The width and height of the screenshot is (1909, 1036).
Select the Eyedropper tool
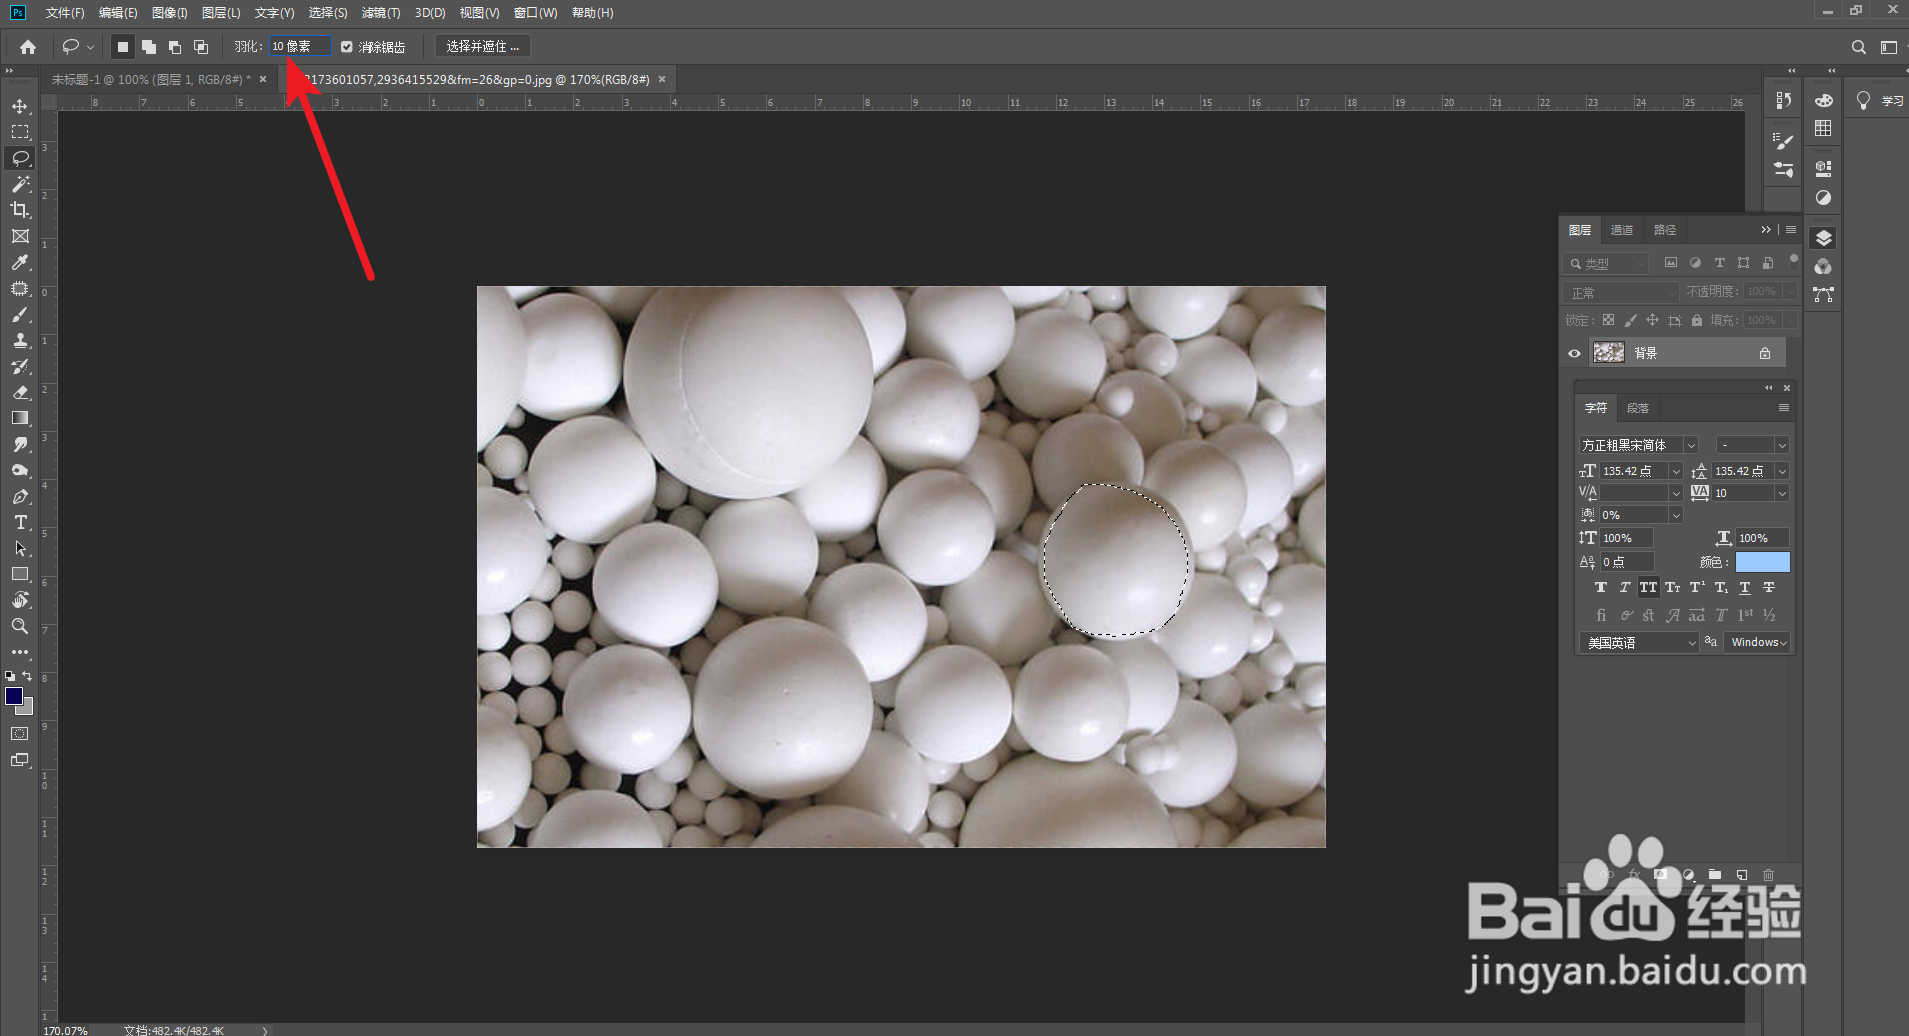pyautogui.click(x=20, y=262)
